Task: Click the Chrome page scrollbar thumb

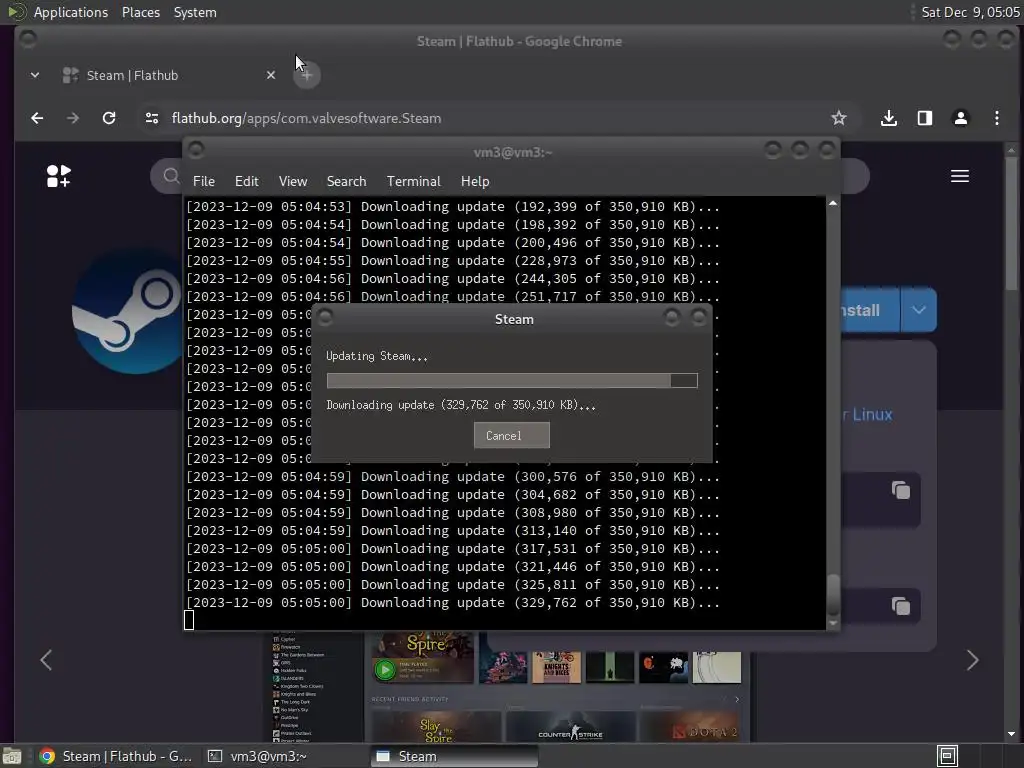Action: tap(1011, 223)
